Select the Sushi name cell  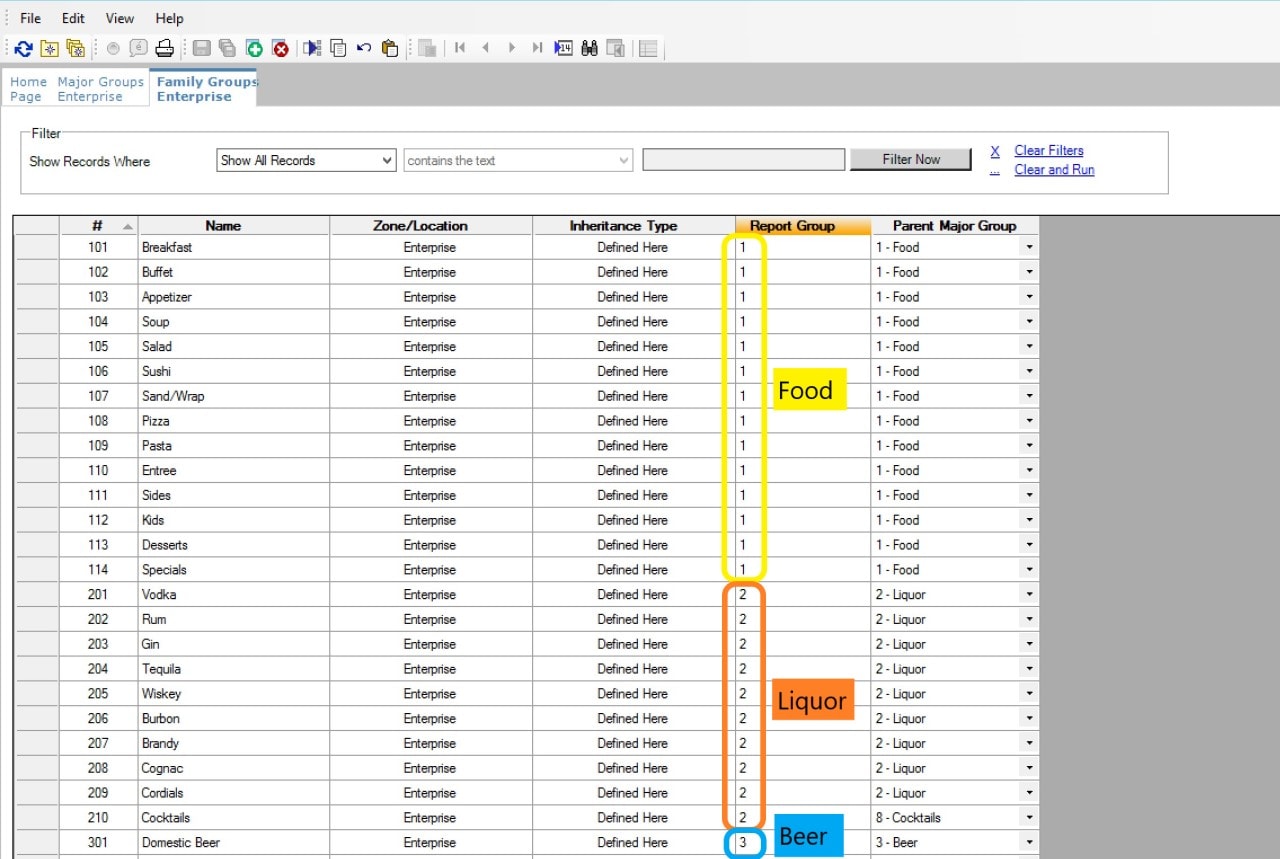233,371
